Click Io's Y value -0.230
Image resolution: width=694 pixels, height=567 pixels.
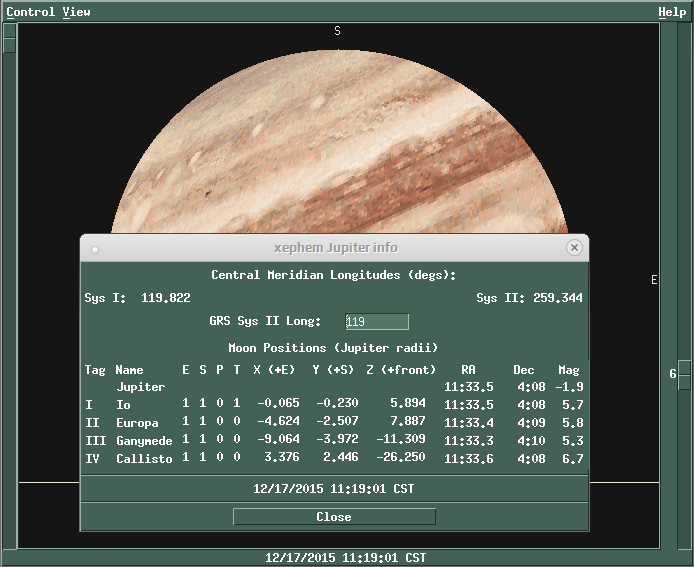click(x=337, y=403)
